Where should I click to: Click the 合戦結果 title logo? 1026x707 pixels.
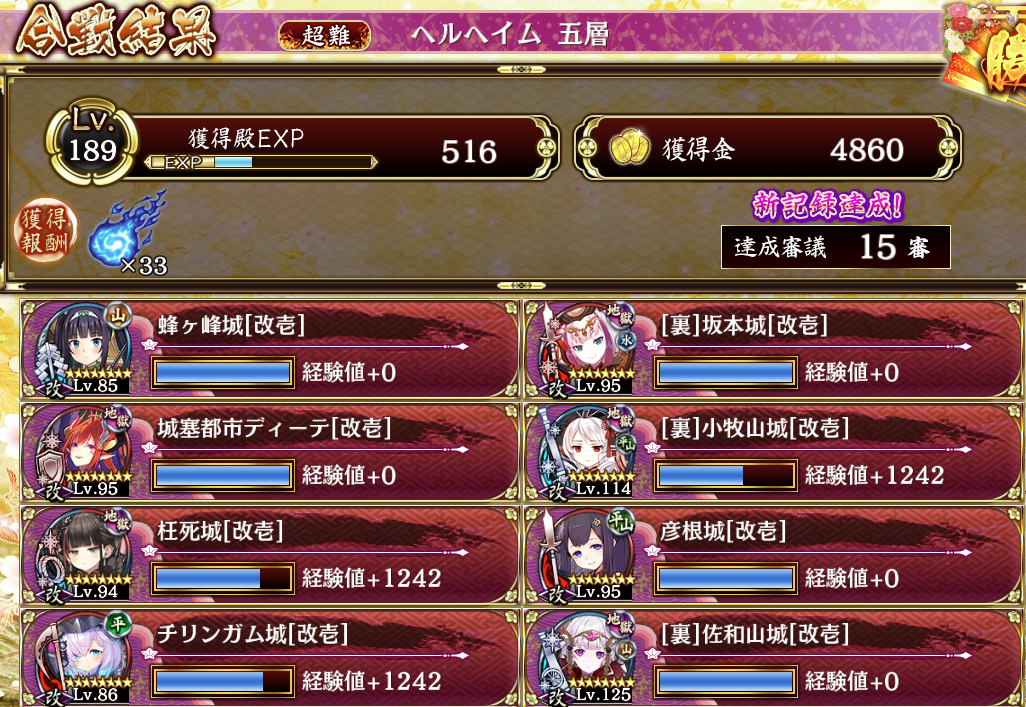click(116, 31)
